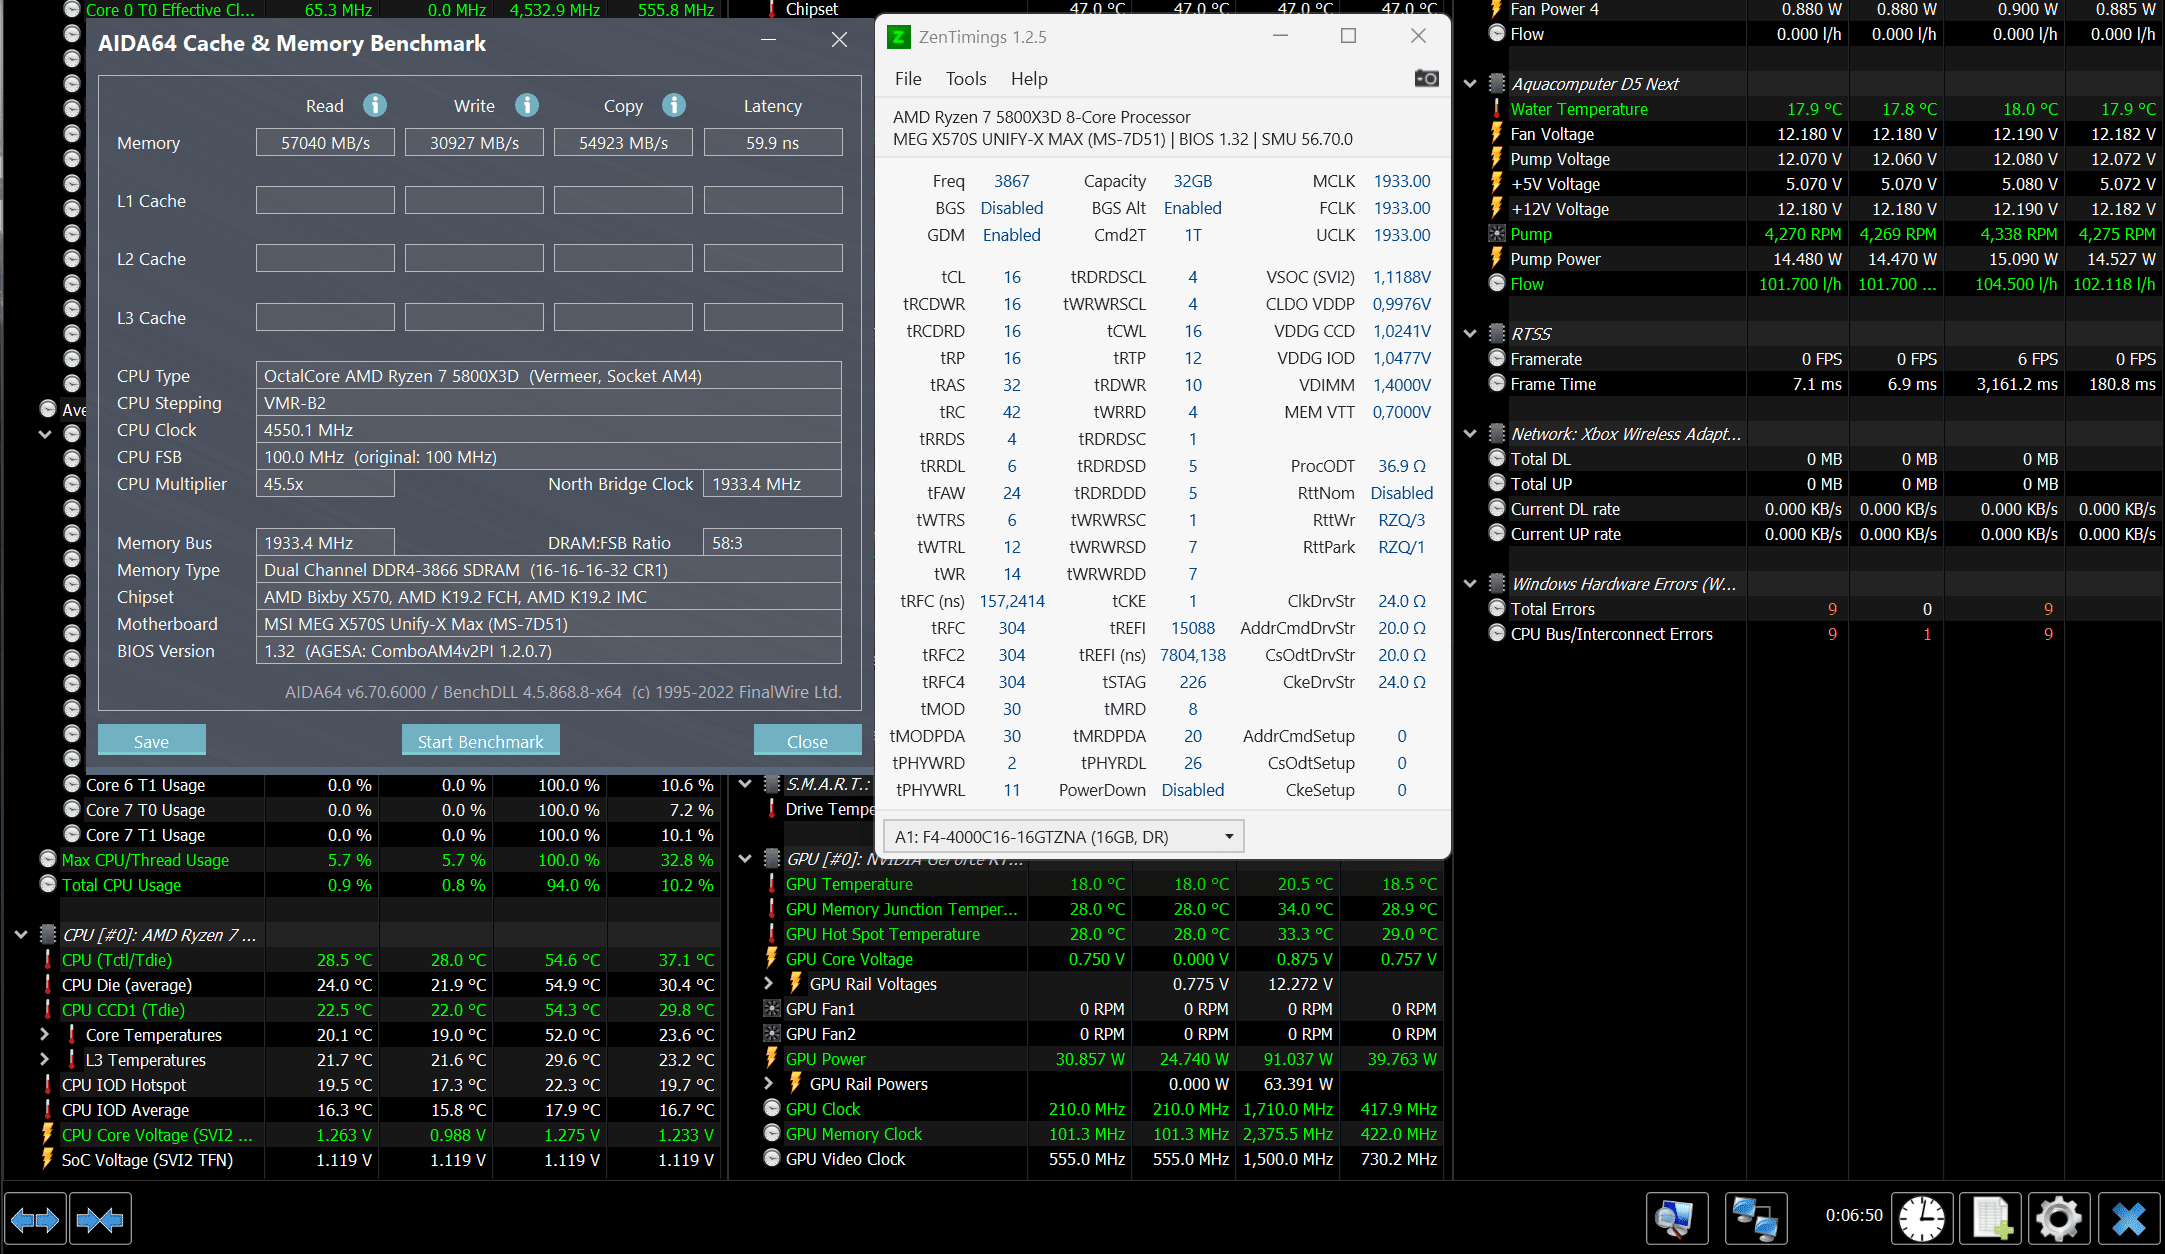This screenshot has height=1254, width=2165.
Task: Click the GPU Clock round icon
Action: tap(772, 1108)
